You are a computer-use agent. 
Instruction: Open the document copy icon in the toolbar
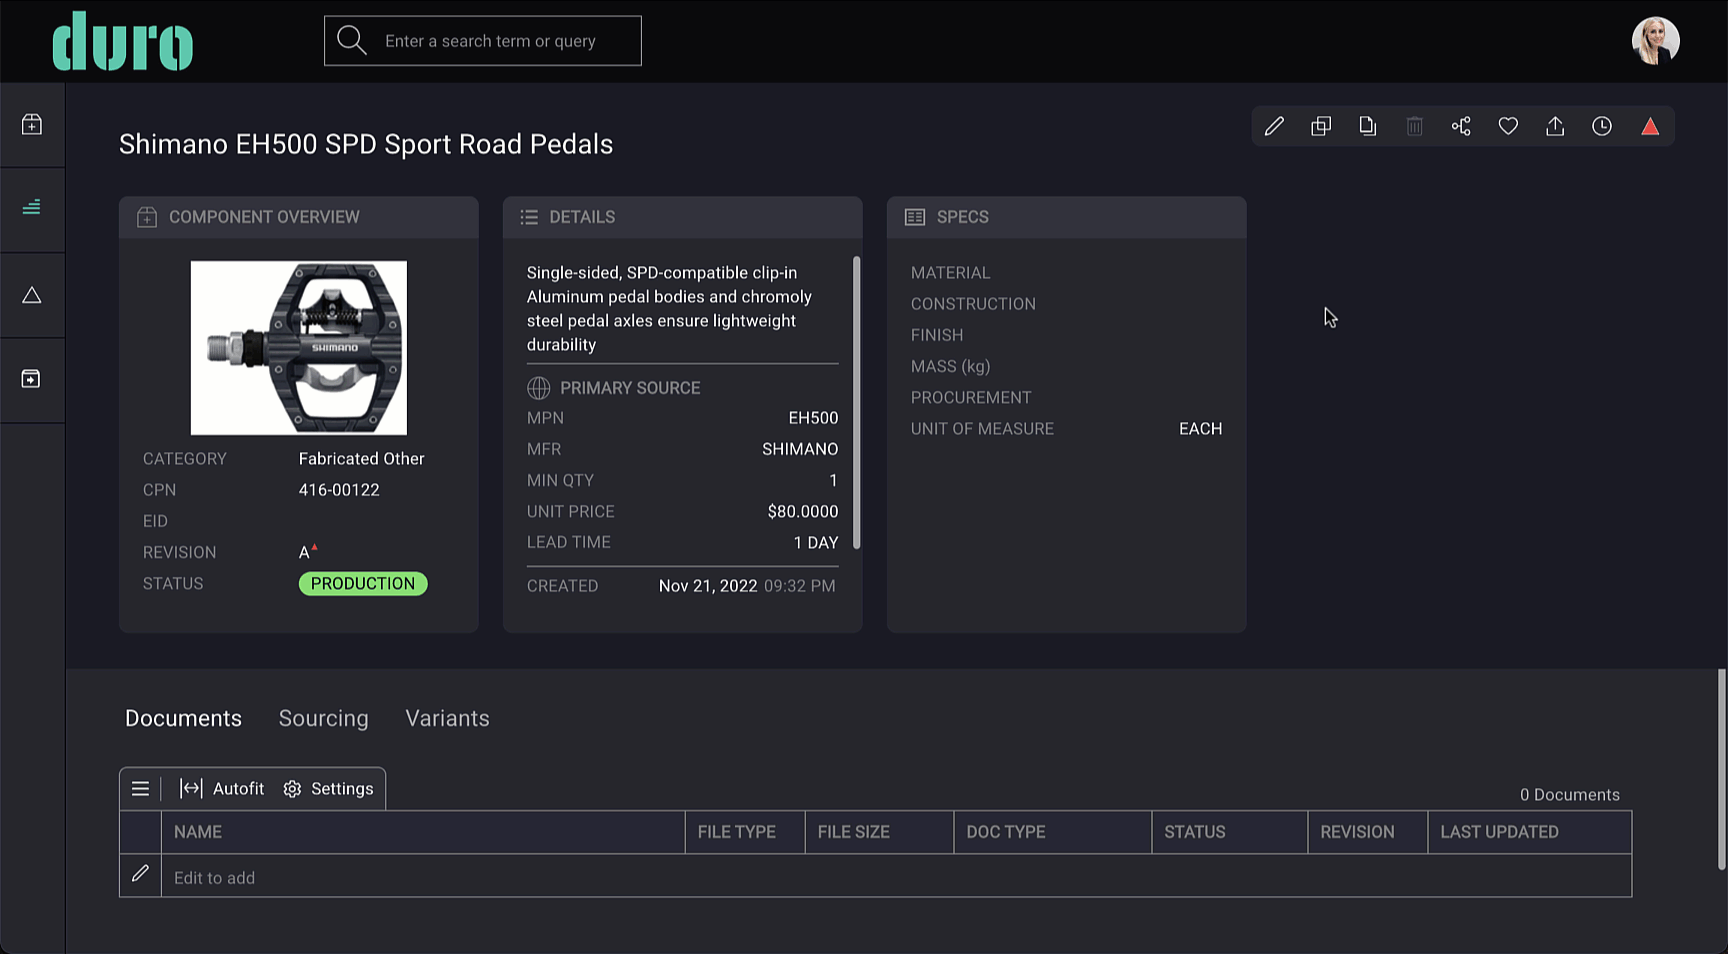pyautogui.click(x=1367, y=126)
